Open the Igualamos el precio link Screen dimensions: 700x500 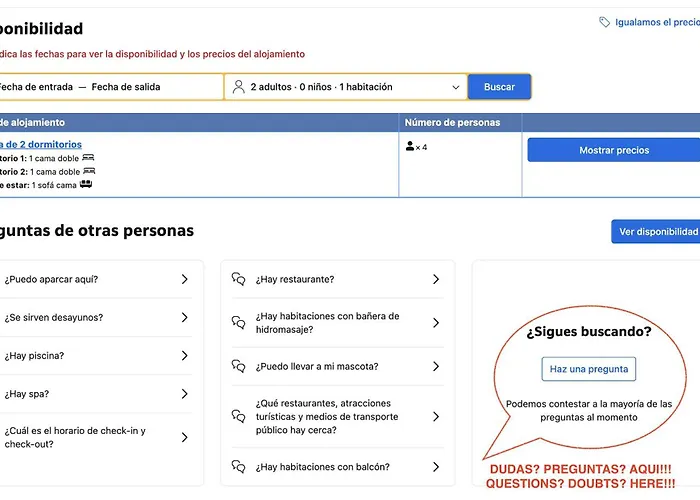pos(655,22)
